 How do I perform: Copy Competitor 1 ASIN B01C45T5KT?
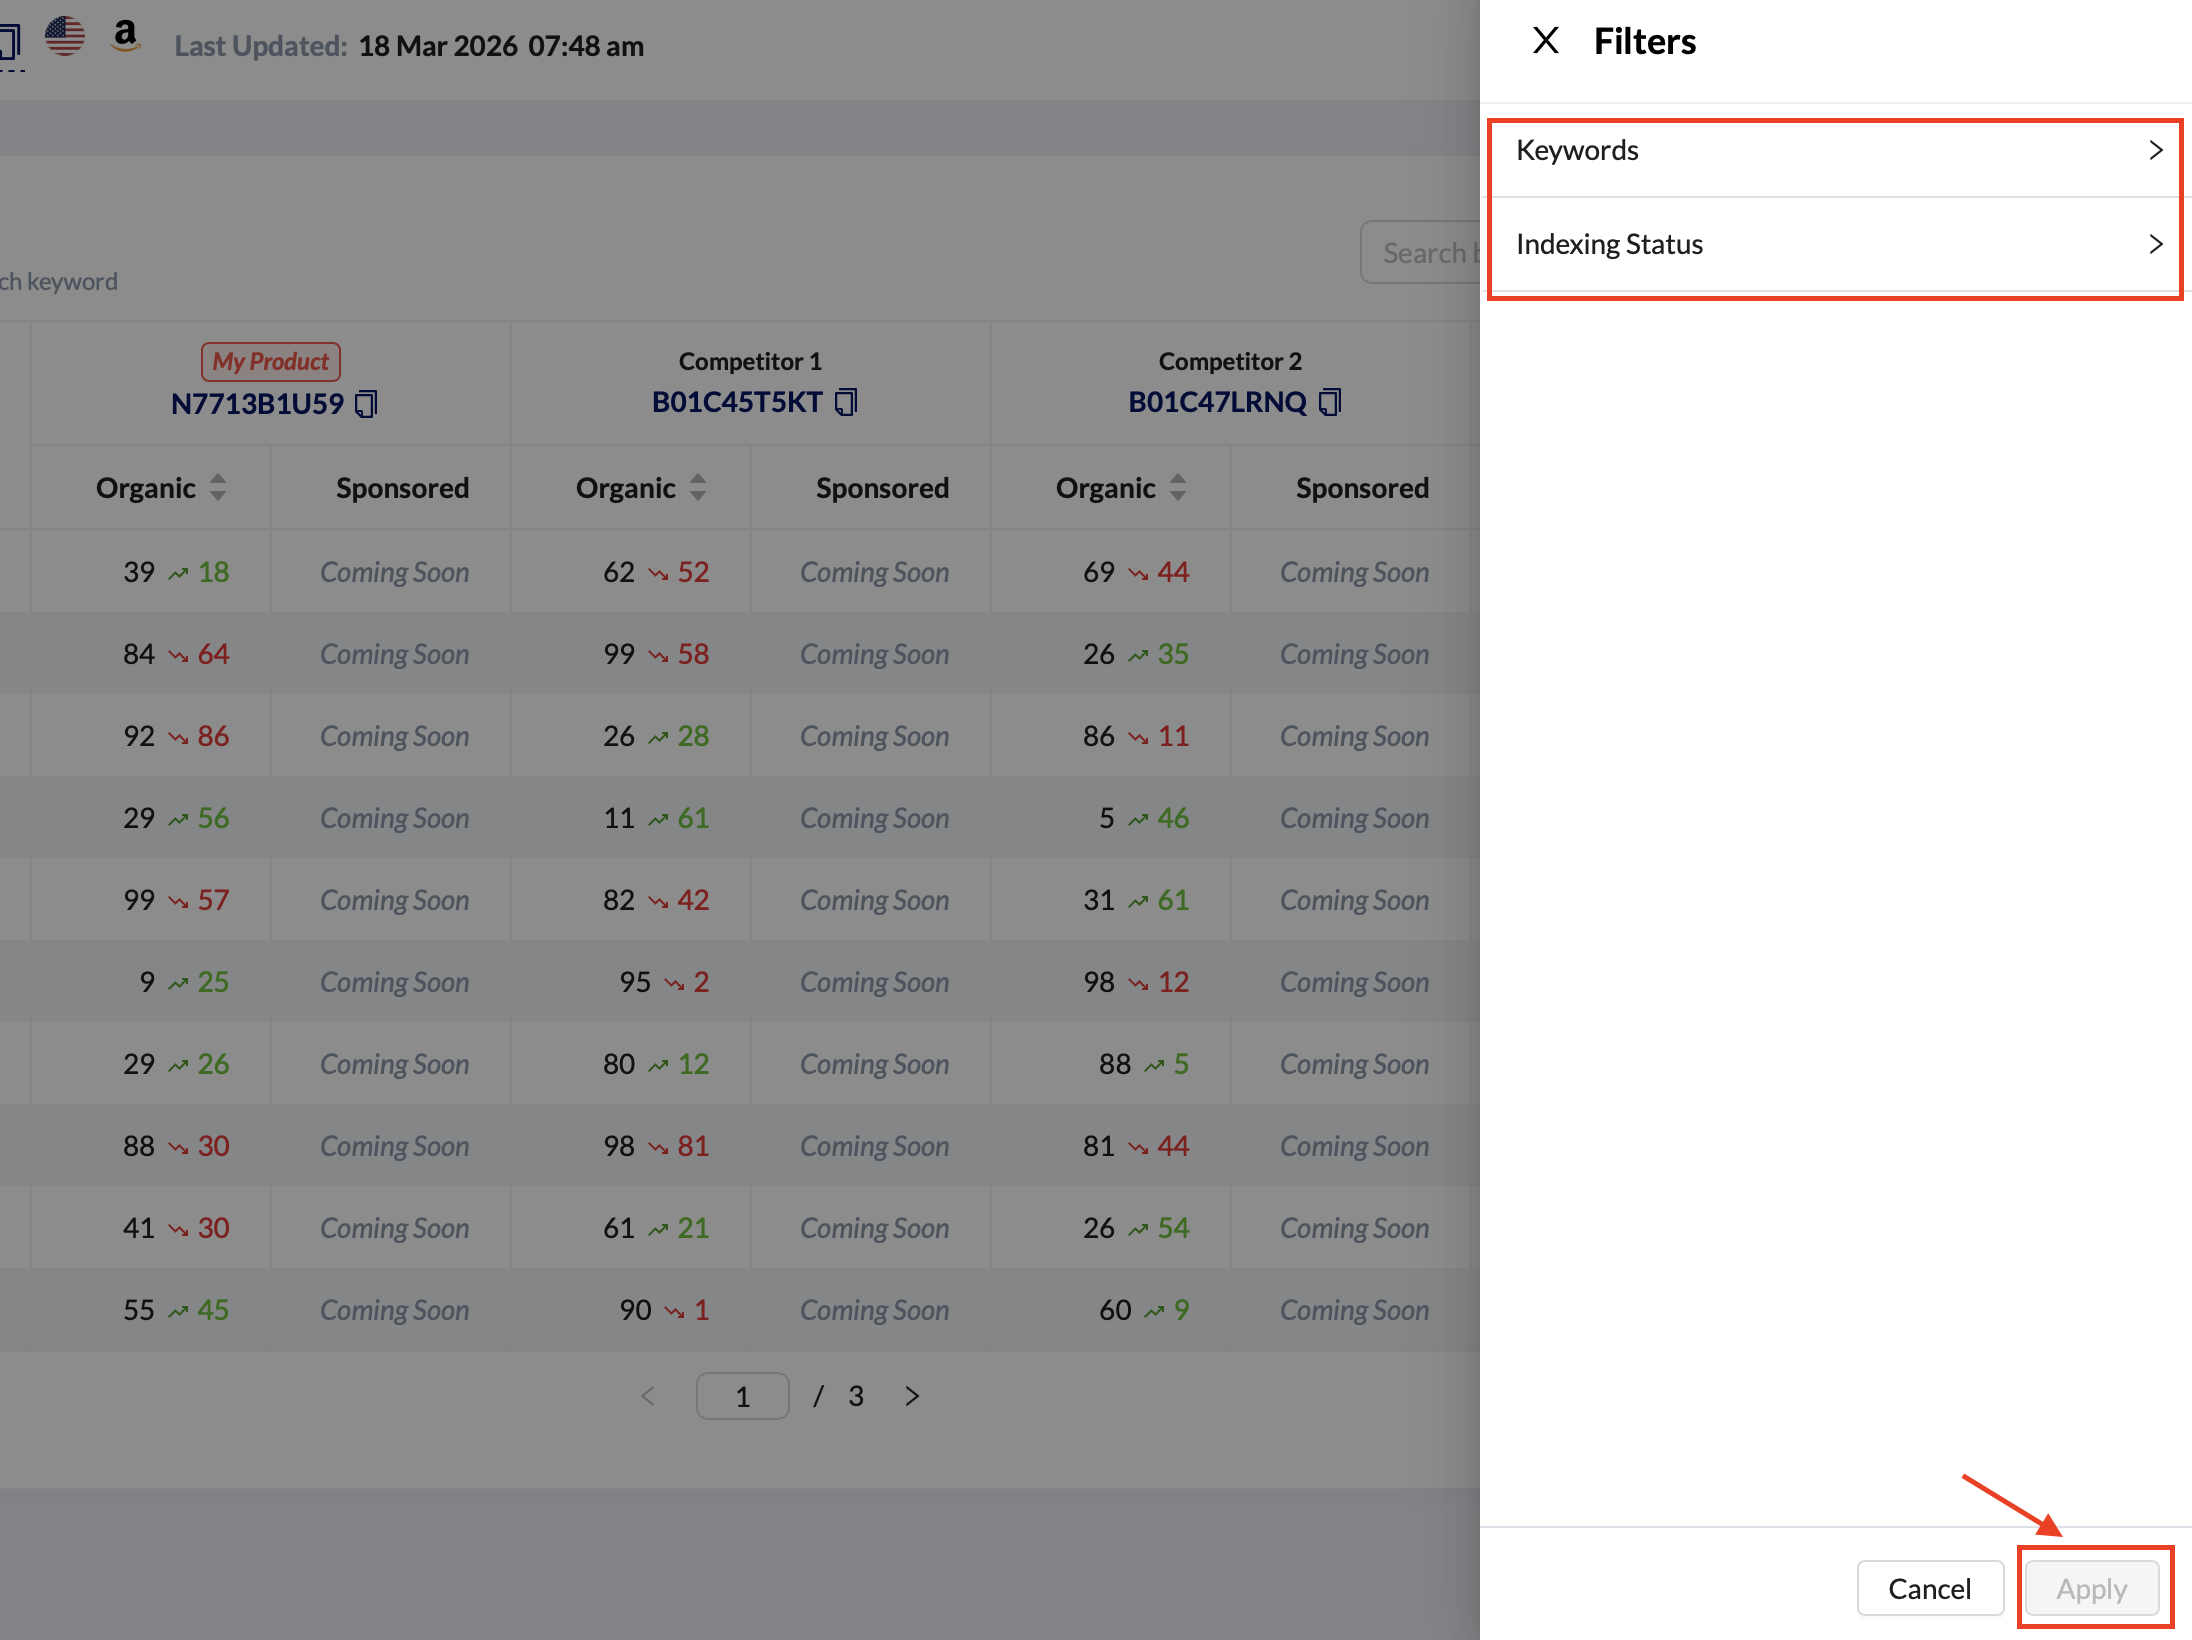(x=846, y=402)
